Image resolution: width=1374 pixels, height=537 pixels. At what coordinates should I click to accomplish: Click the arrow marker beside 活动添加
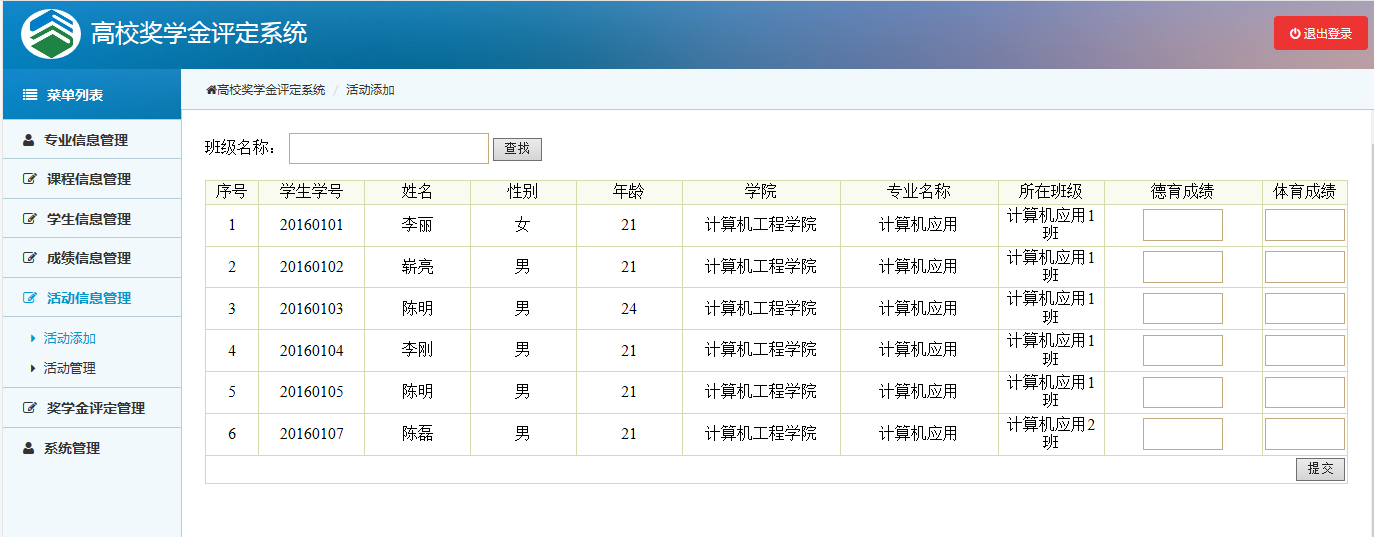33,338
